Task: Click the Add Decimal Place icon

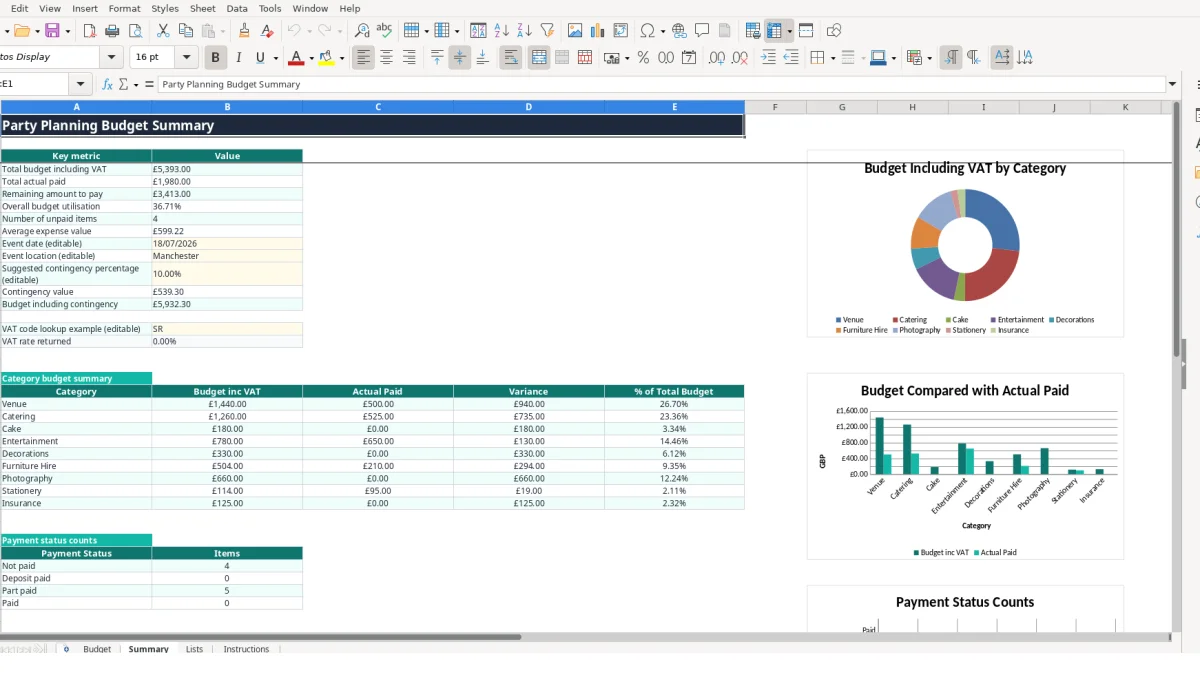Action: [x=716, y=58]
